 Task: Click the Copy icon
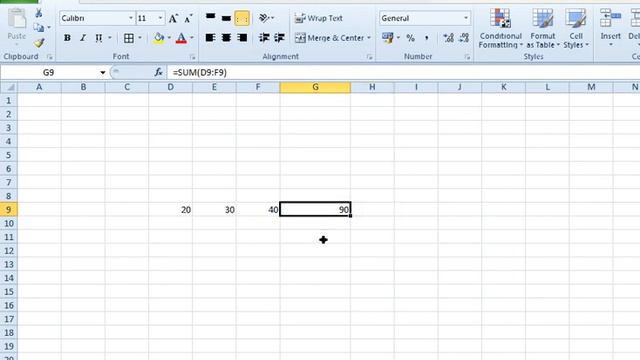pyautogui.click(x=39, y=28)
